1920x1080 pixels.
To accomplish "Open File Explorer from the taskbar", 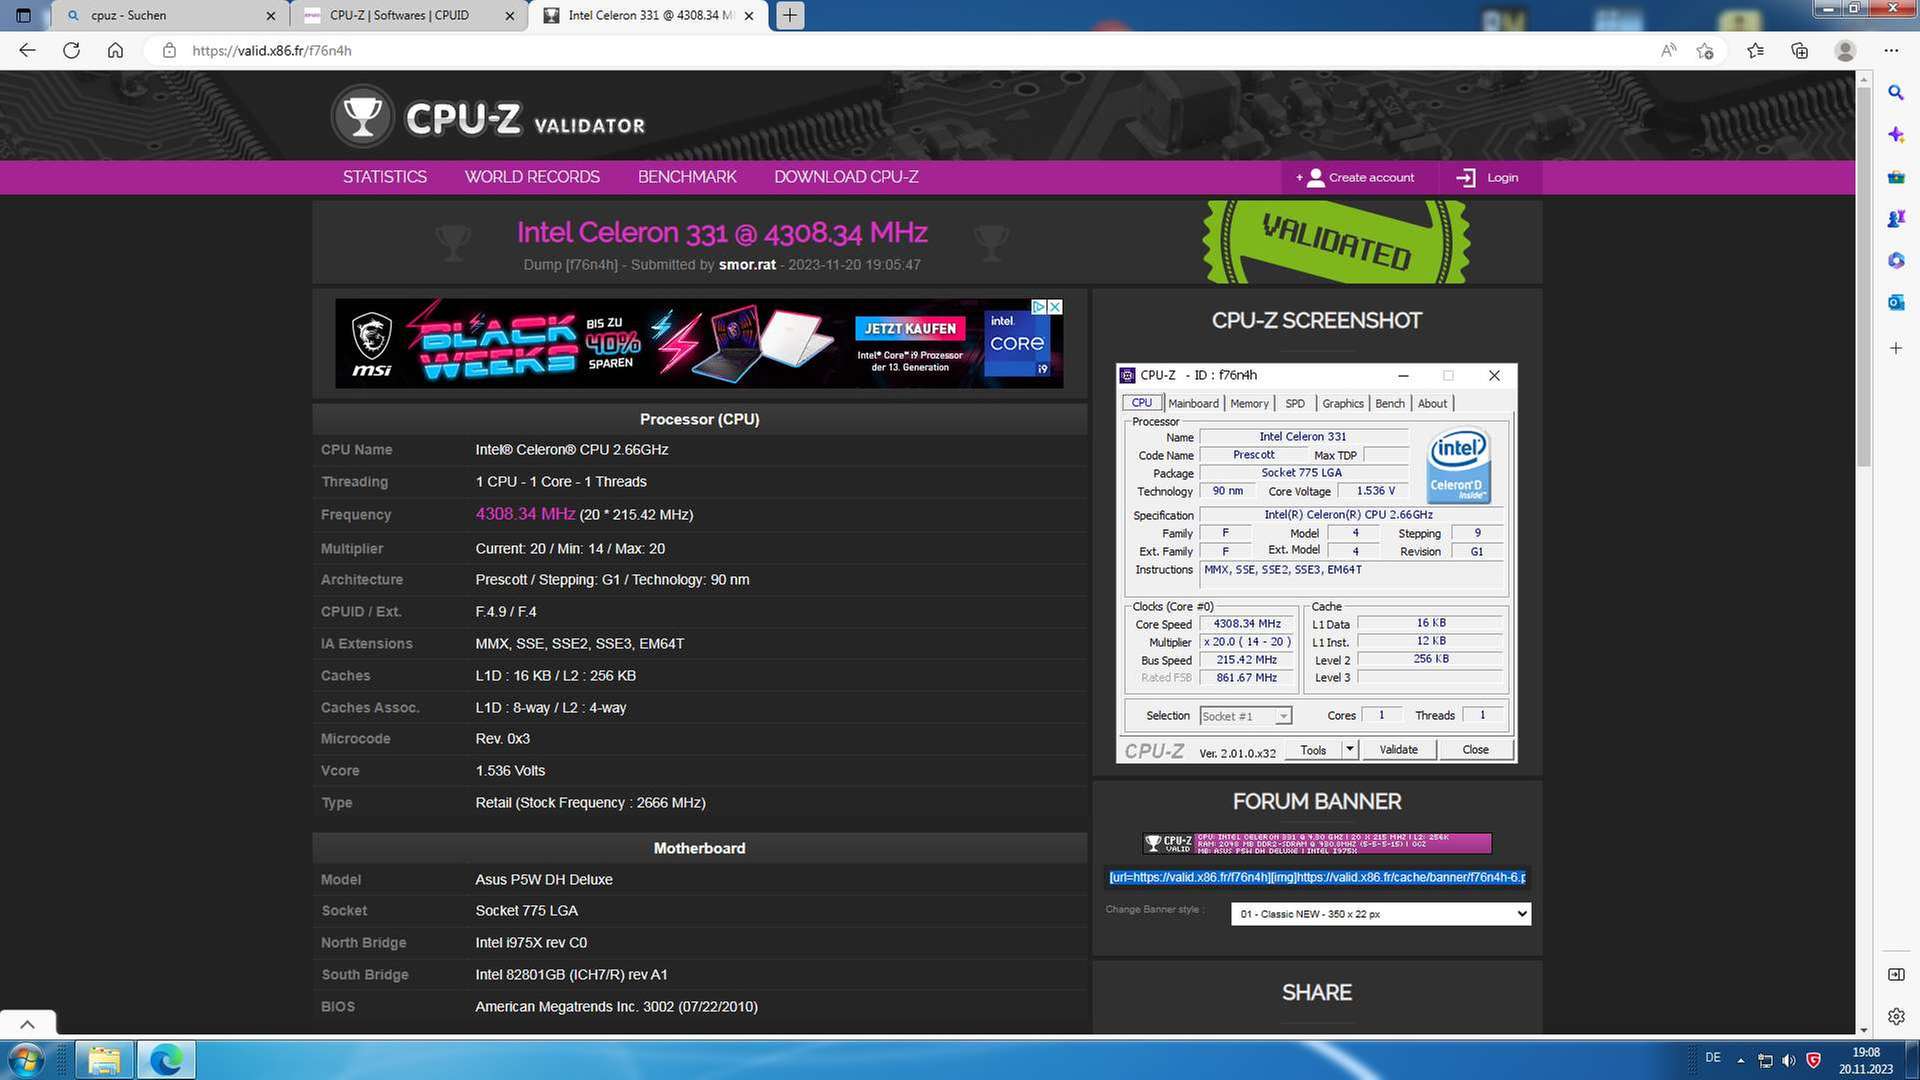I will pyautogui.click(x=104, y=1060).
